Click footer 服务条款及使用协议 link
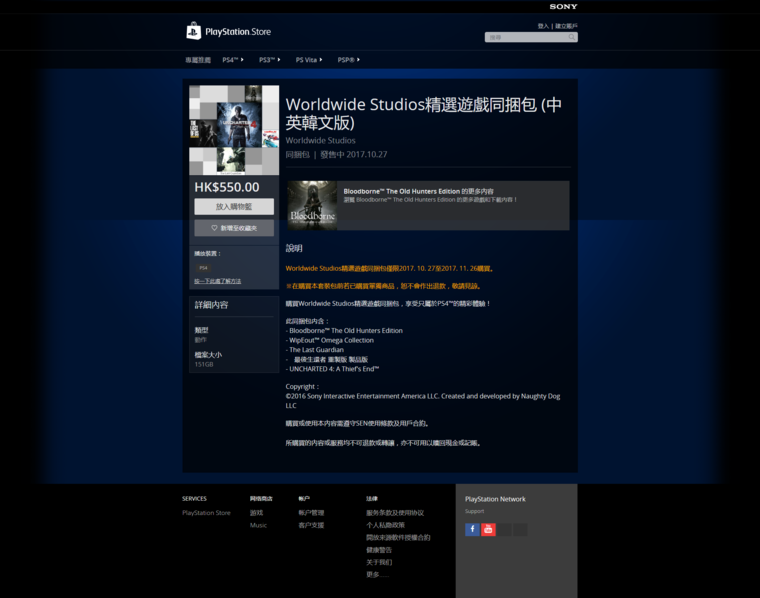Image resolution: width=760 pixels, height=598 pixels. (395, 513)
